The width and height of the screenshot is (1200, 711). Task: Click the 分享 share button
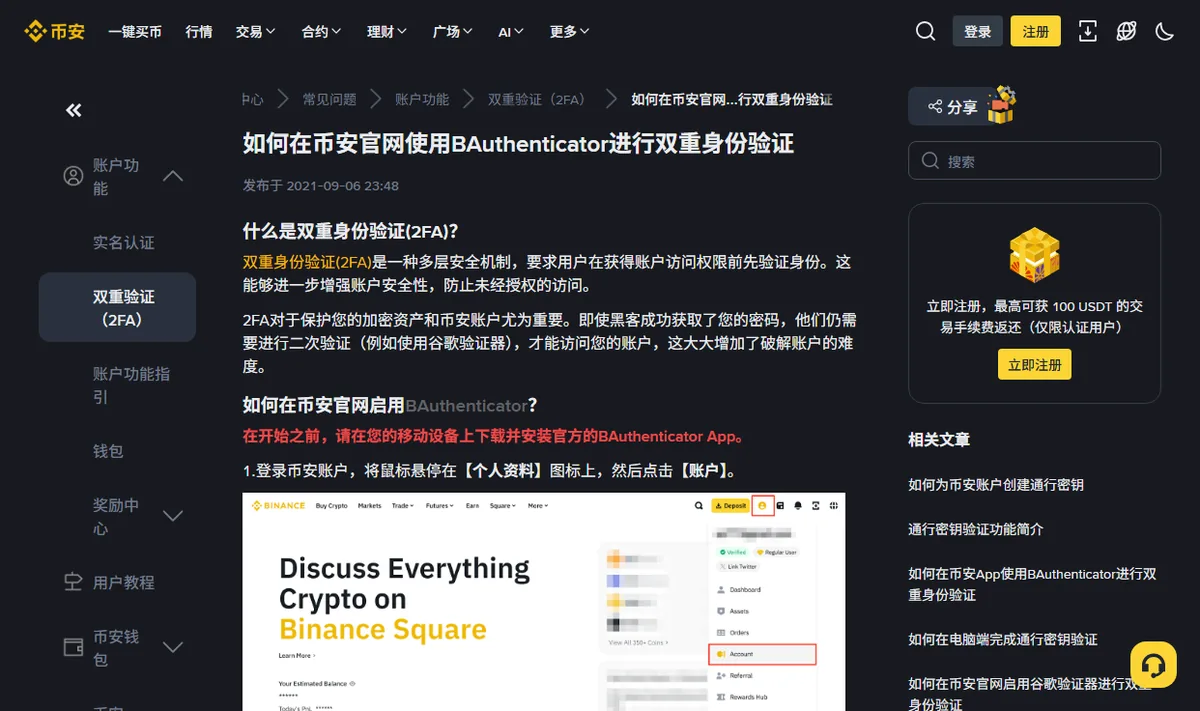(x=953, y=106)
